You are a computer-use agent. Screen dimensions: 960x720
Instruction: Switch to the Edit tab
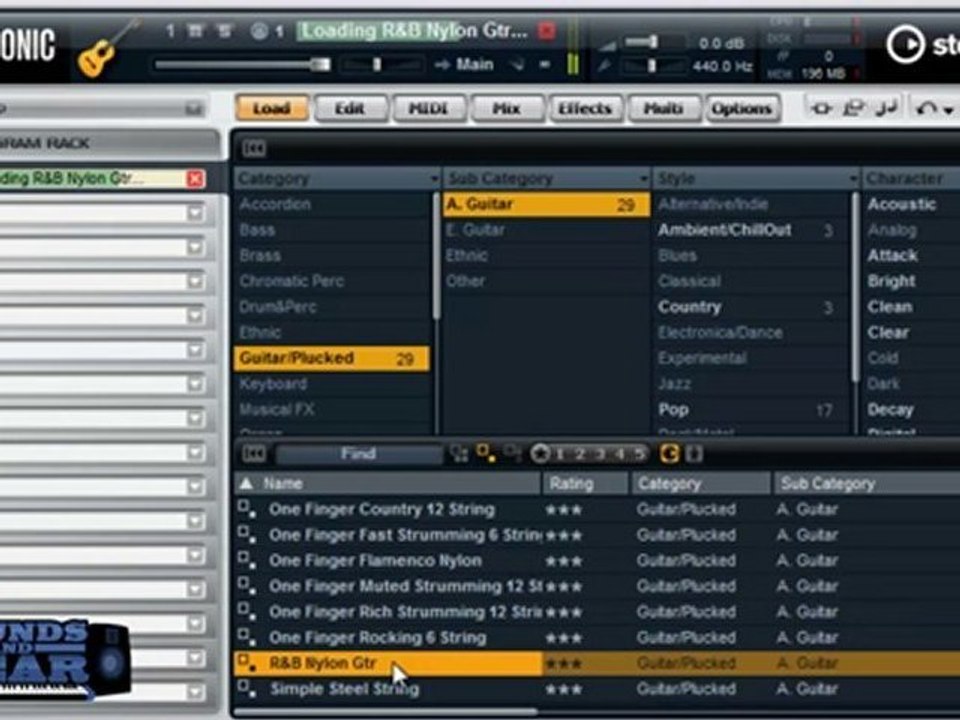(350, 108)
